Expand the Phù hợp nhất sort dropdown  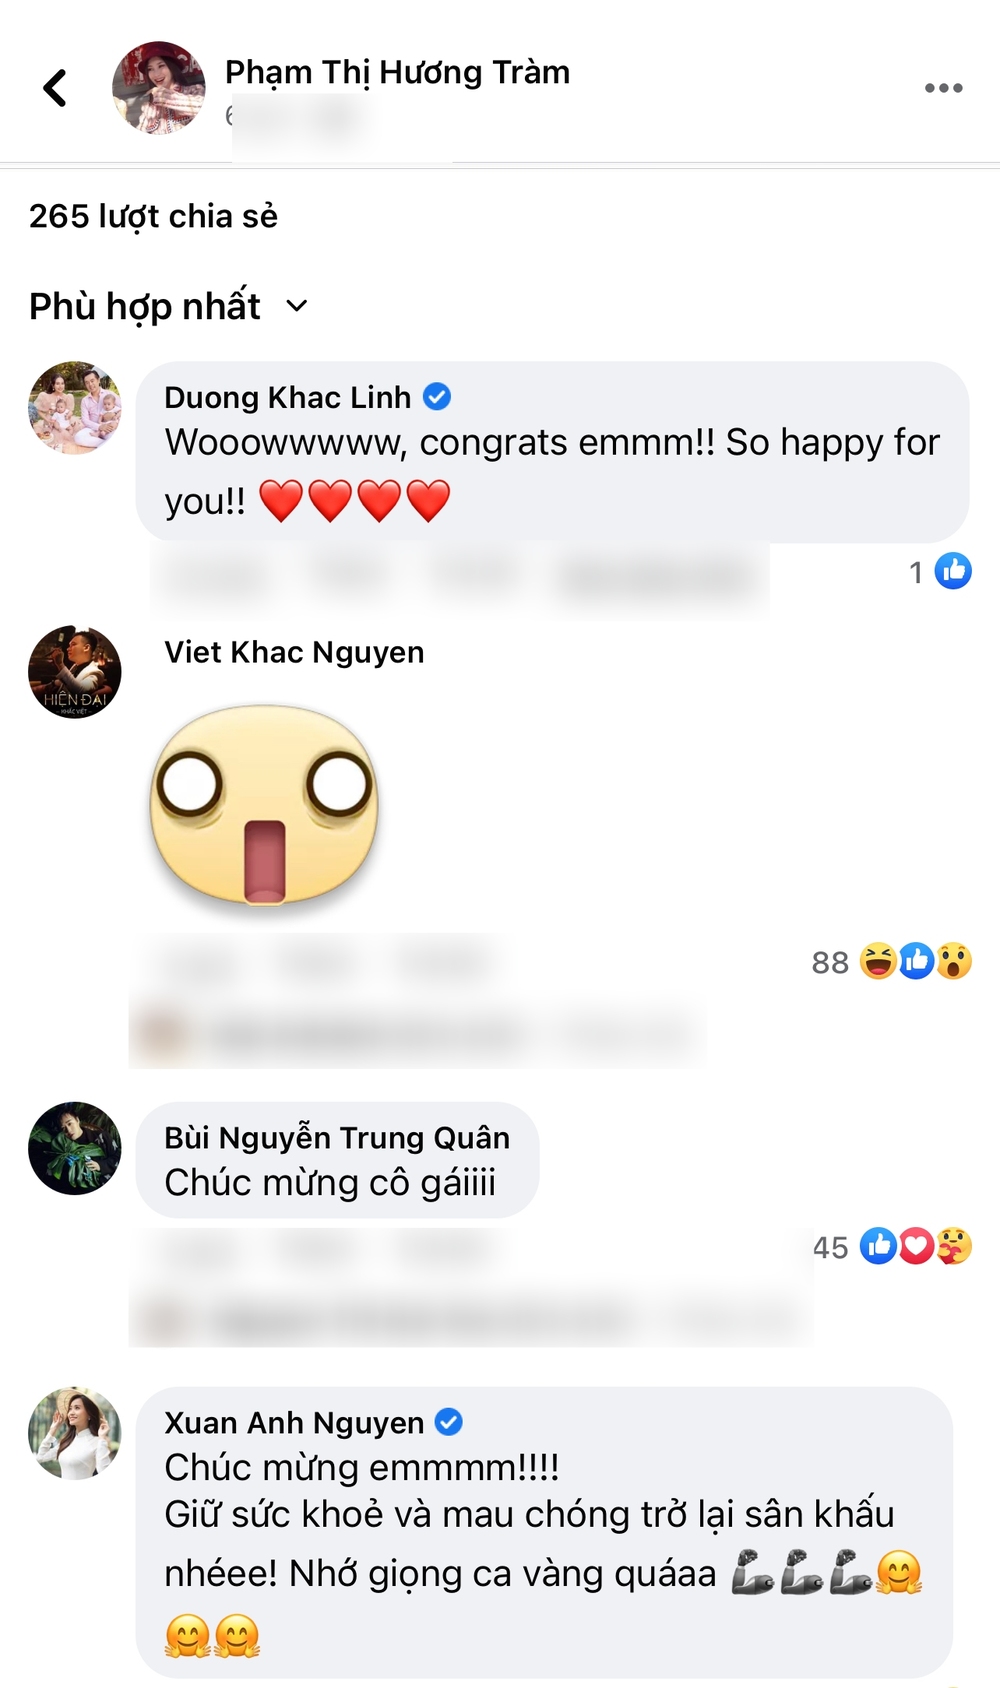coord(168,306)
